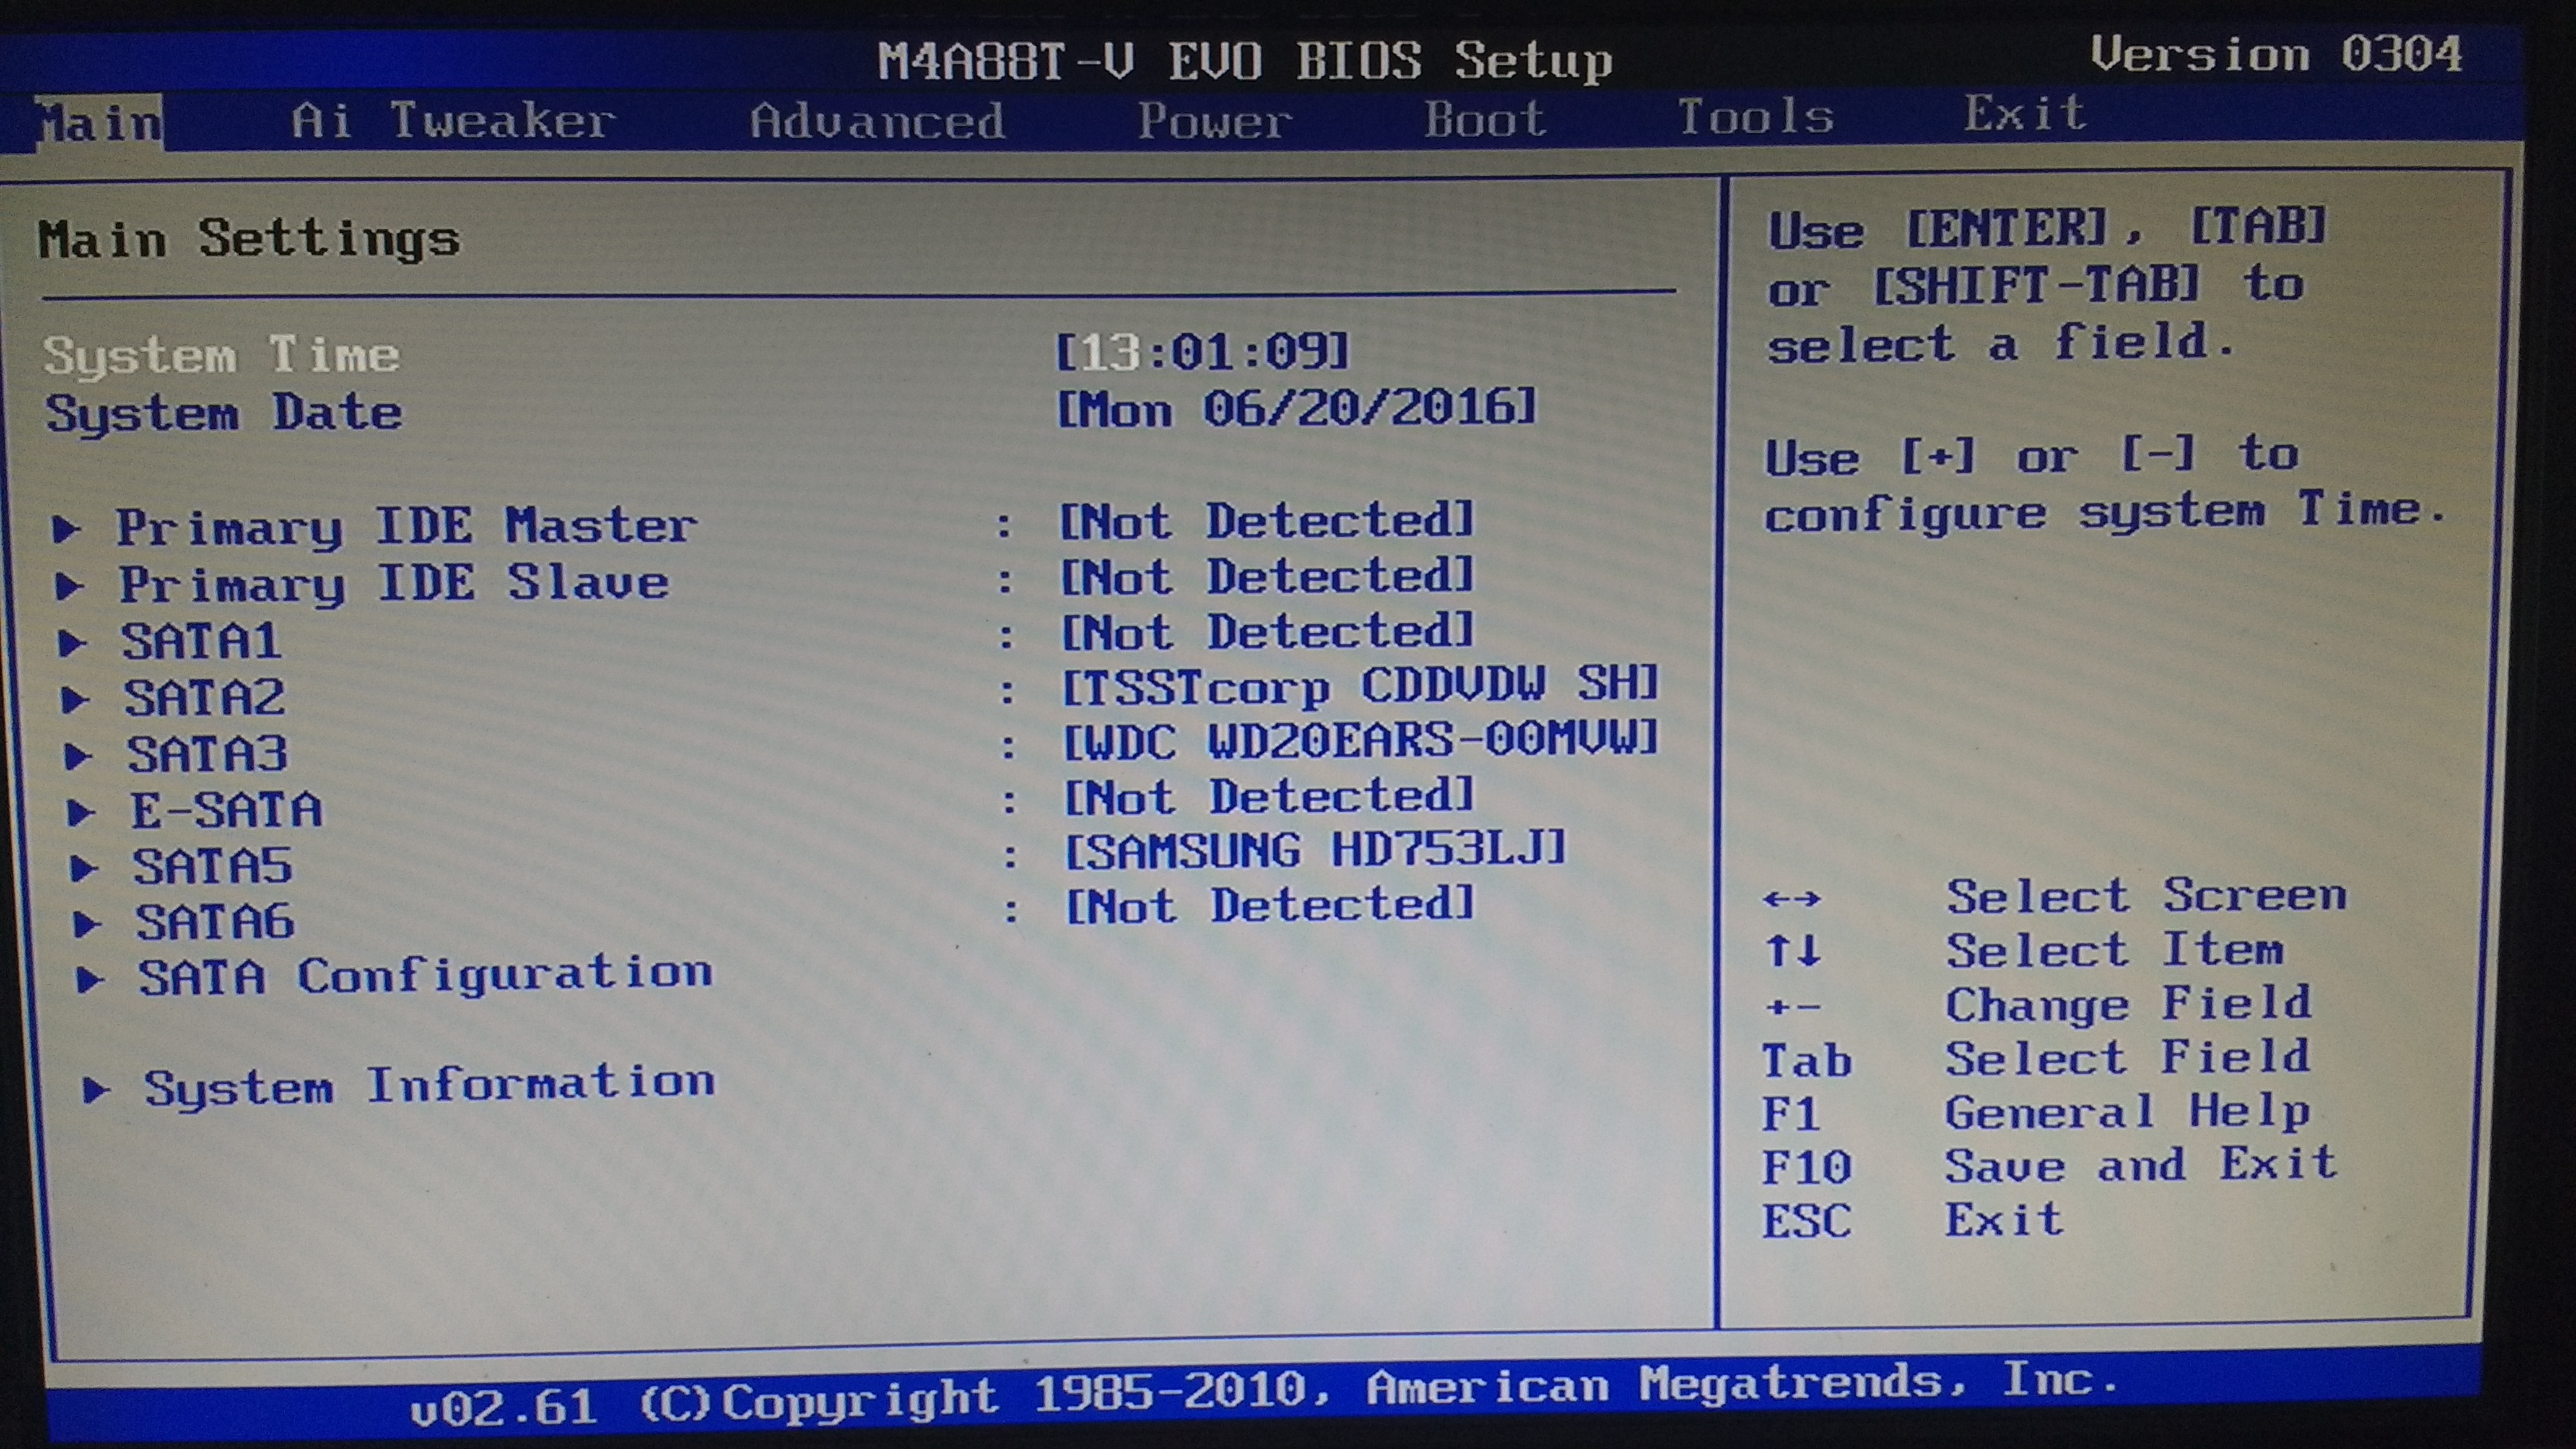This screenshot has width=2576, height=1449.
Task: Switch to the Main tab
Action: [x=99, y=123]
